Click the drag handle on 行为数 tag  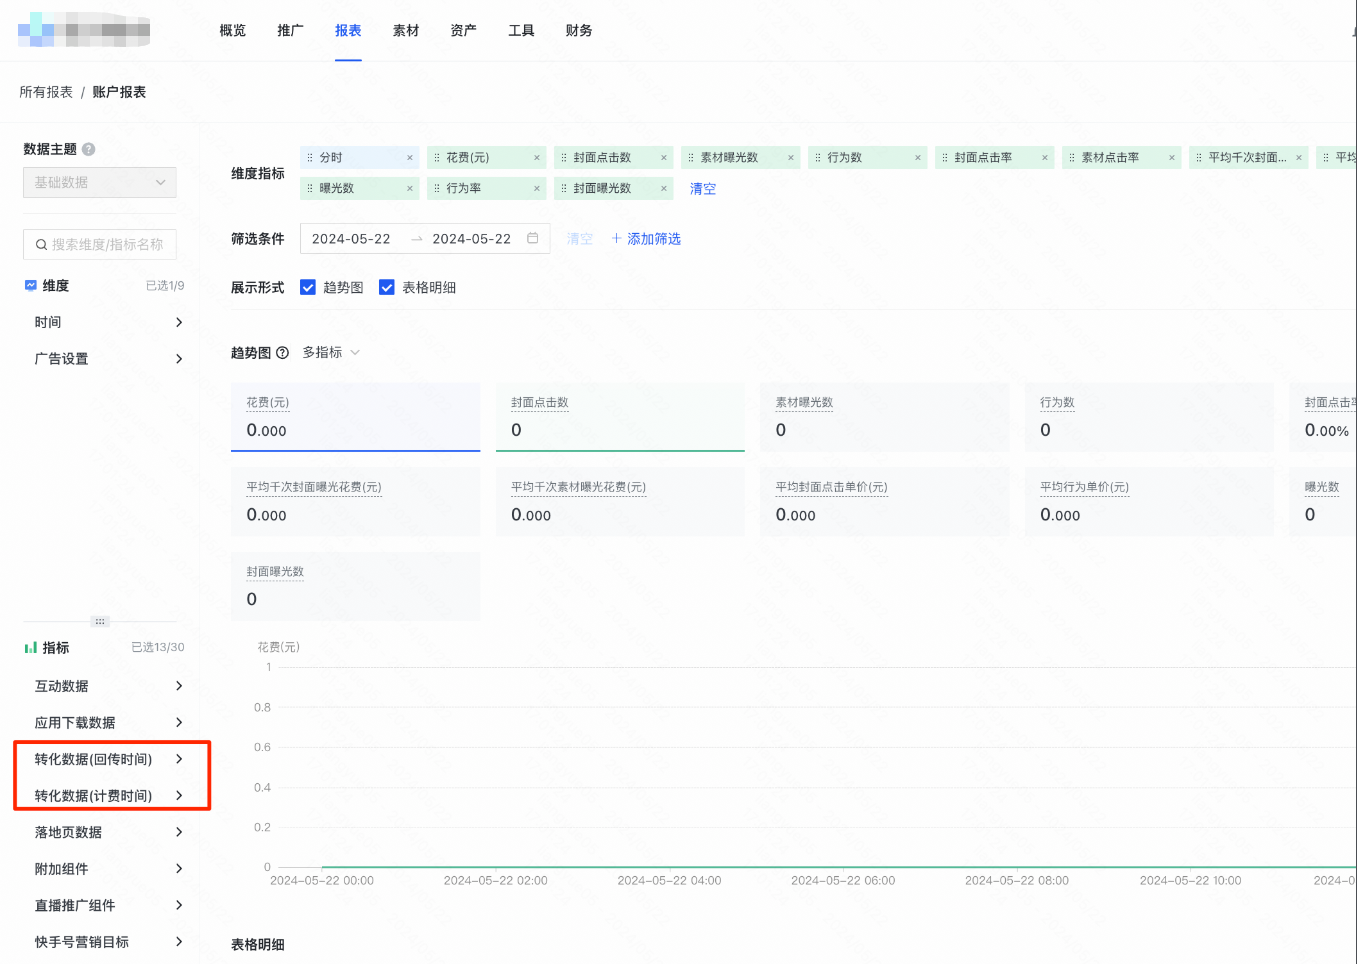818,158
